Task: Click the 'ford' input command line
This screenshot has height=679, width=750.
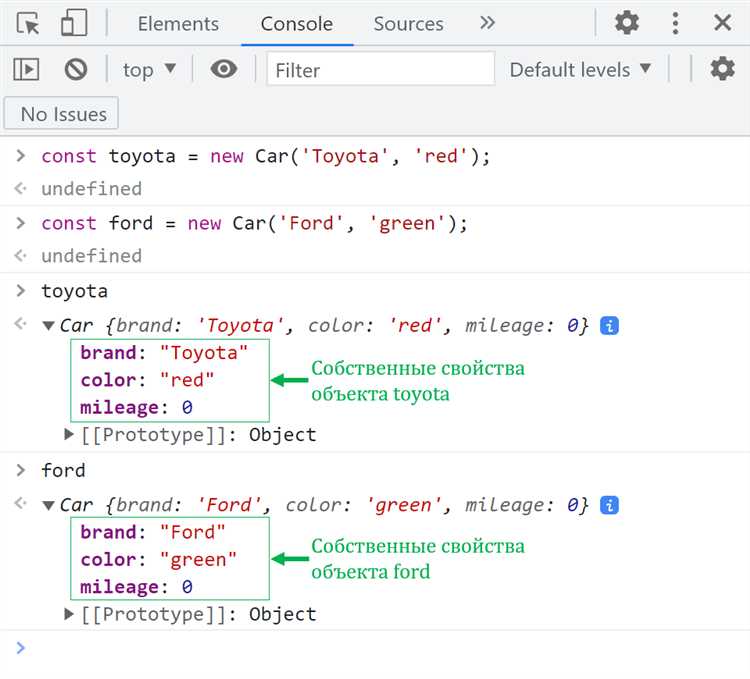Action: tap(63, 470)
